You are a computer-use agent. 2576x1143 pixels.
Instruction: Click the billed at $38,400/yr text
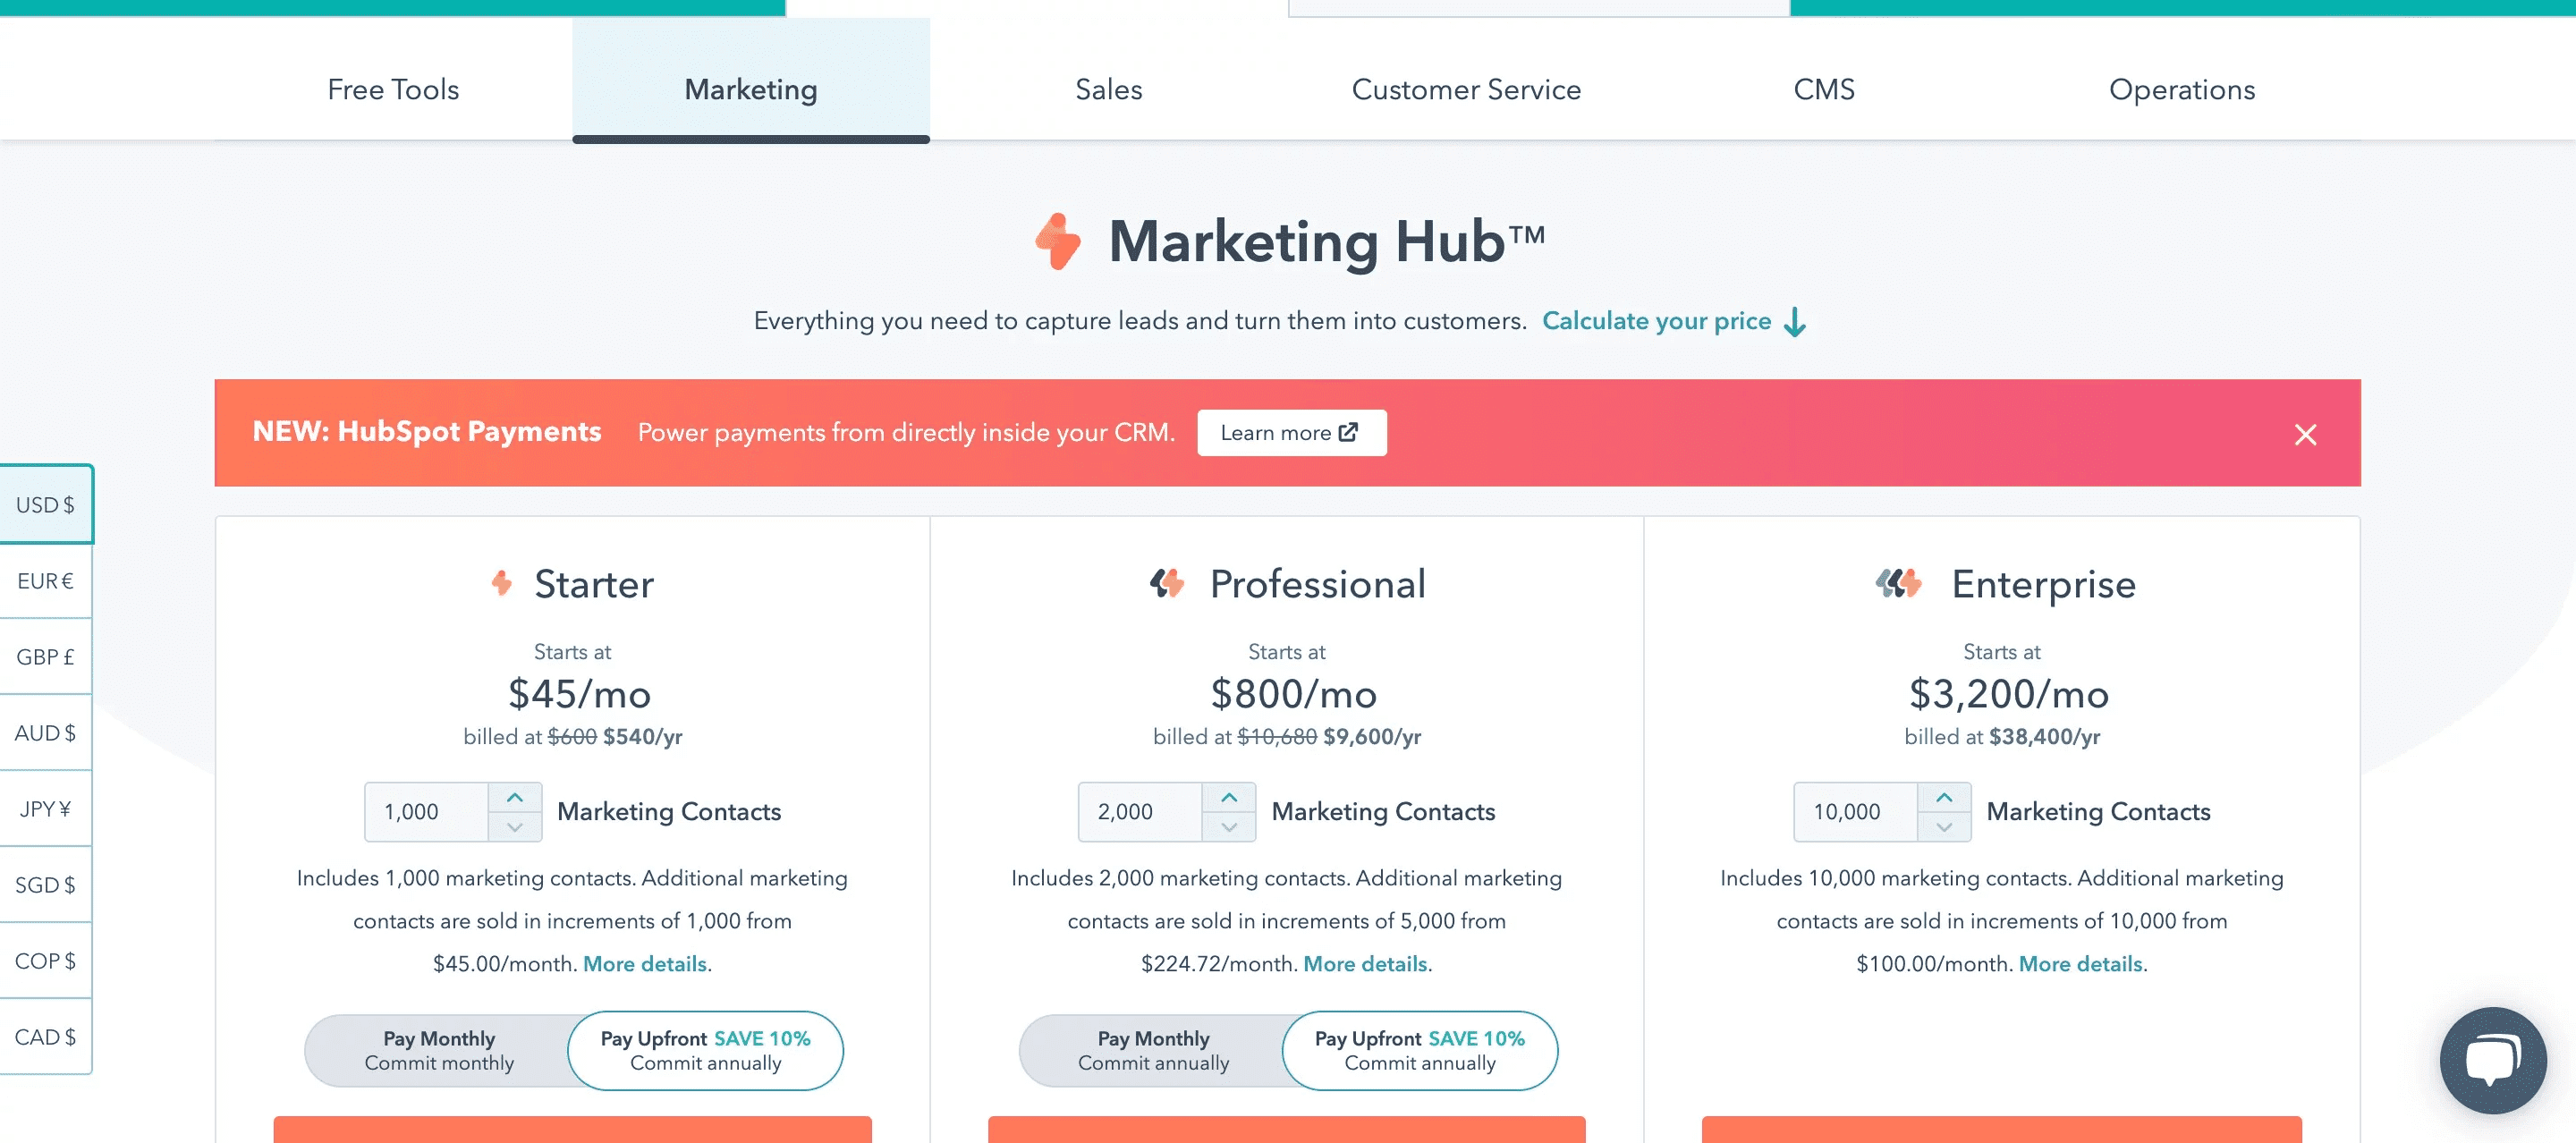(x=2002, y=737)
